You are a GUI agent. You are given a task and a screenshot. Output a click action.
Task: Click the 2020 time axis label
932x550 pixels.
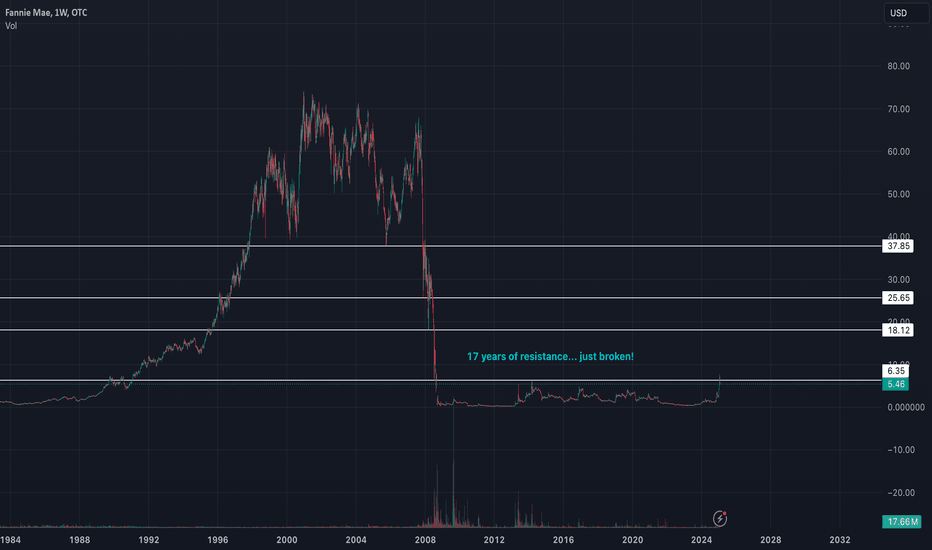(632, 540)
